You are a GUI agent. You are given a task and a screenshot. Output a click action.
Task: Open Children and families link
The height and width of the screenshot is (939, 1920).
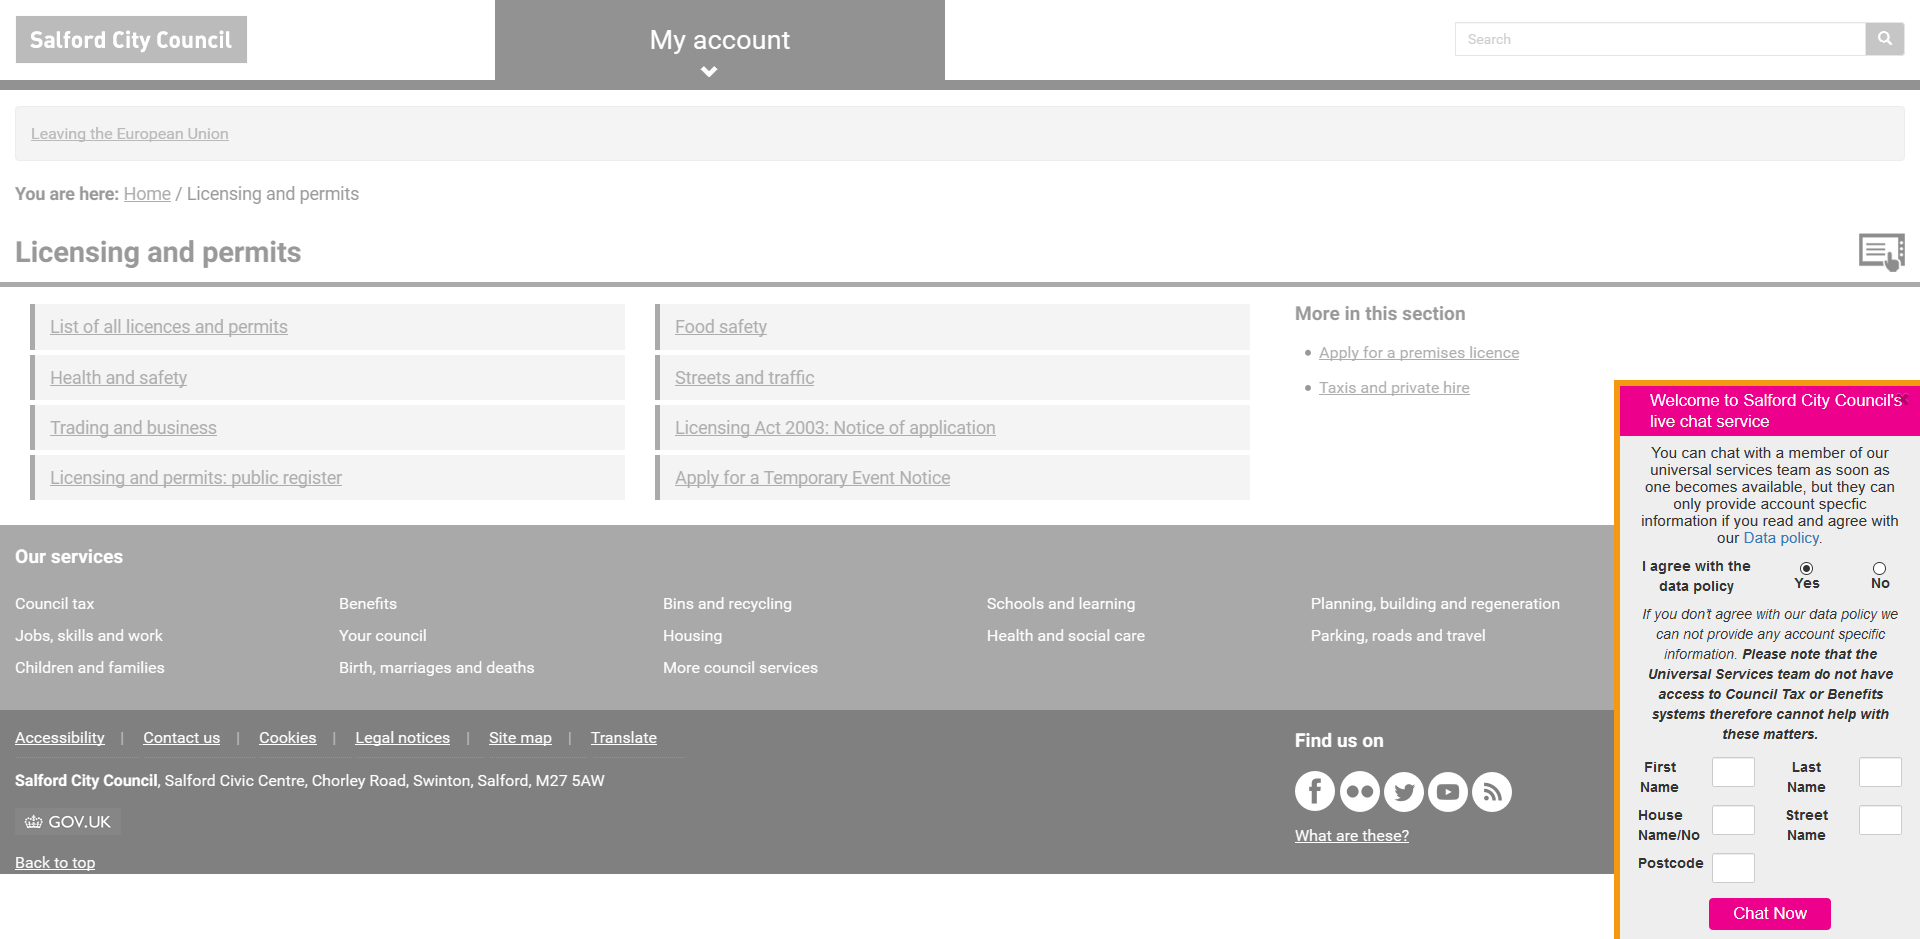(x=90, y=668)
